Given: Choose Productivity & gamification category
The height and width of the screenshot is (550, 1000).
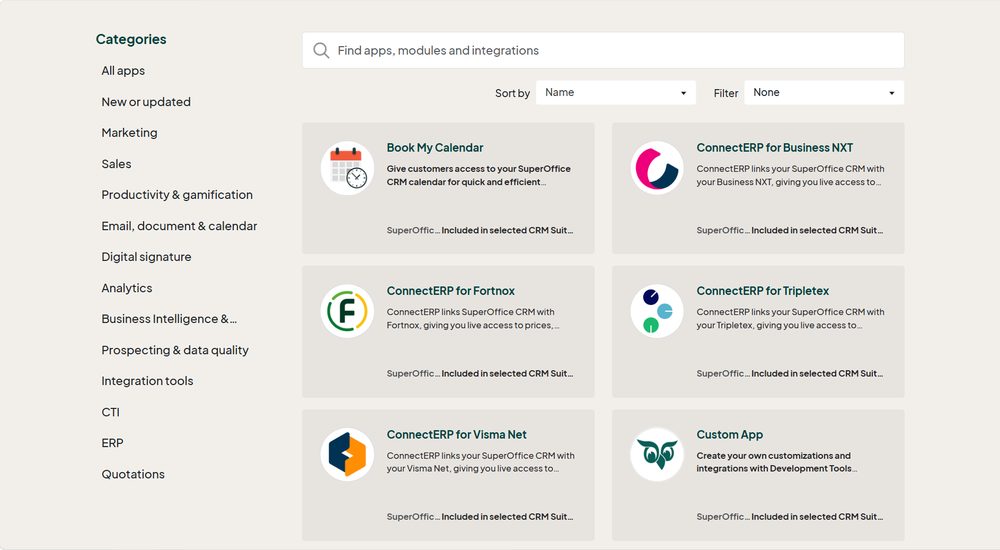Looking at the screenshot, I should pos(177,195).
